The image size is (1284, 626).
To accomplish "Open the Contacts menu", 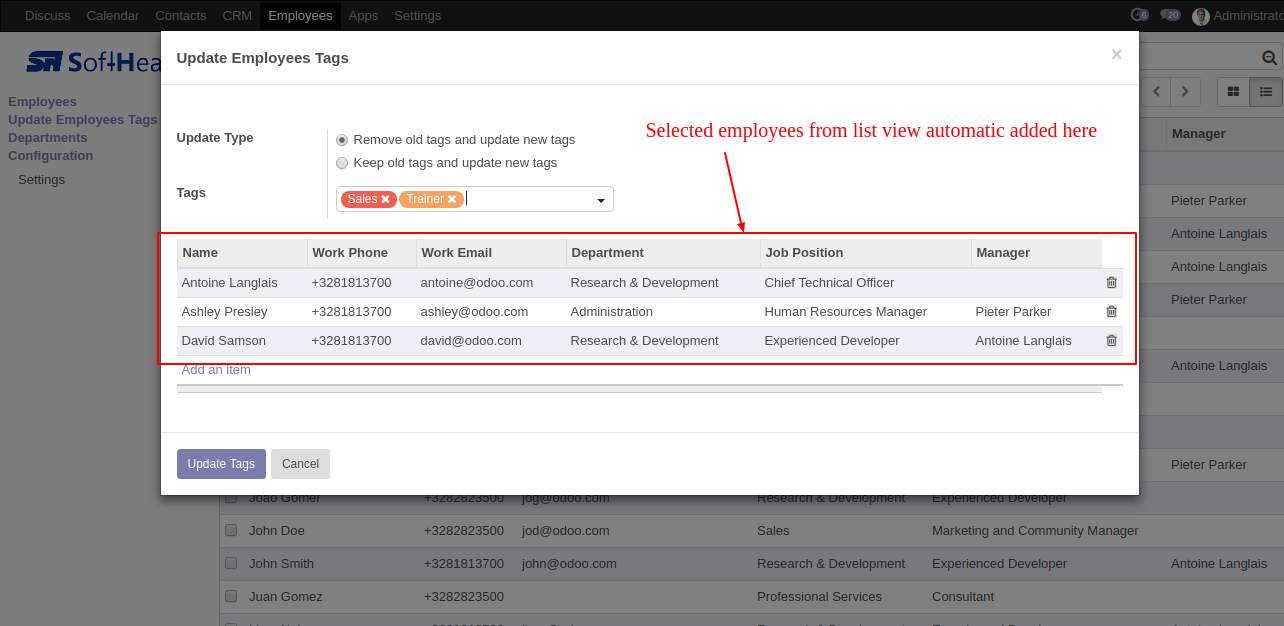I will click(181, 15).
